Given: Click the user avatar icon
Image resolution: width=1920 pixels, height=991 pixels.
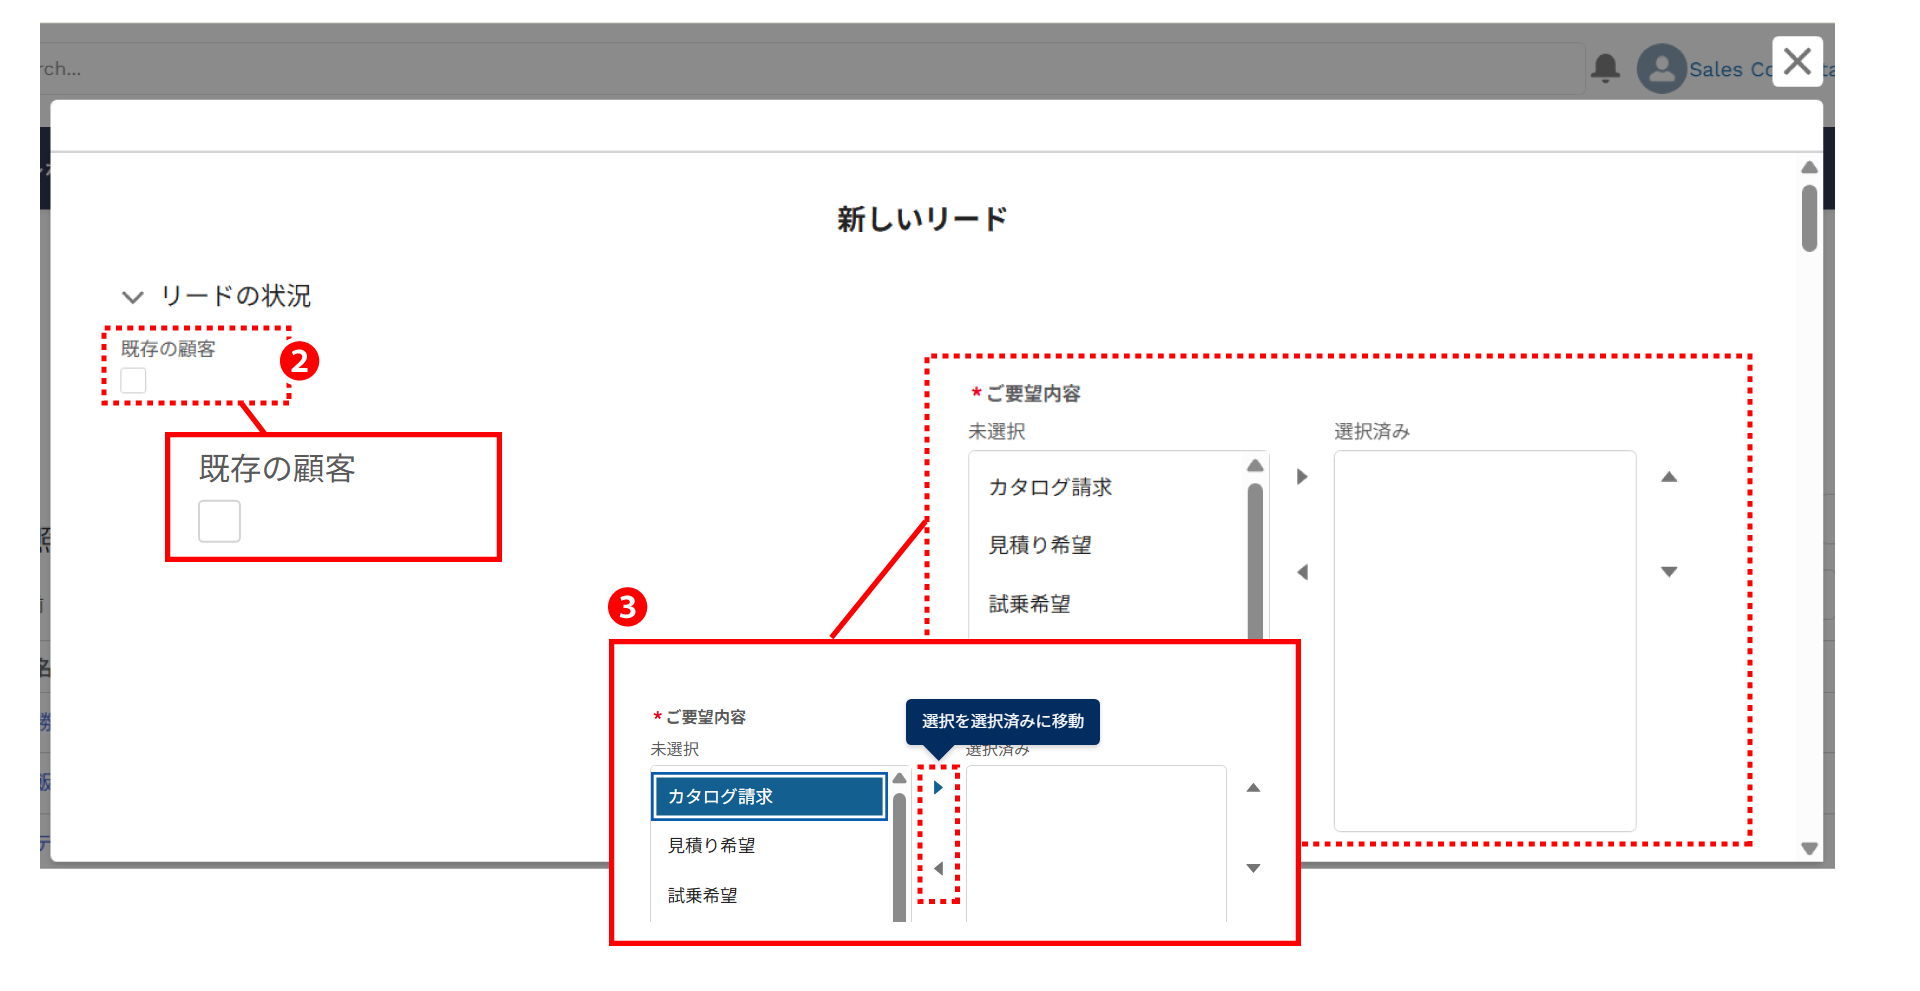Looking at the screenshot, I should pos(1661,69).
